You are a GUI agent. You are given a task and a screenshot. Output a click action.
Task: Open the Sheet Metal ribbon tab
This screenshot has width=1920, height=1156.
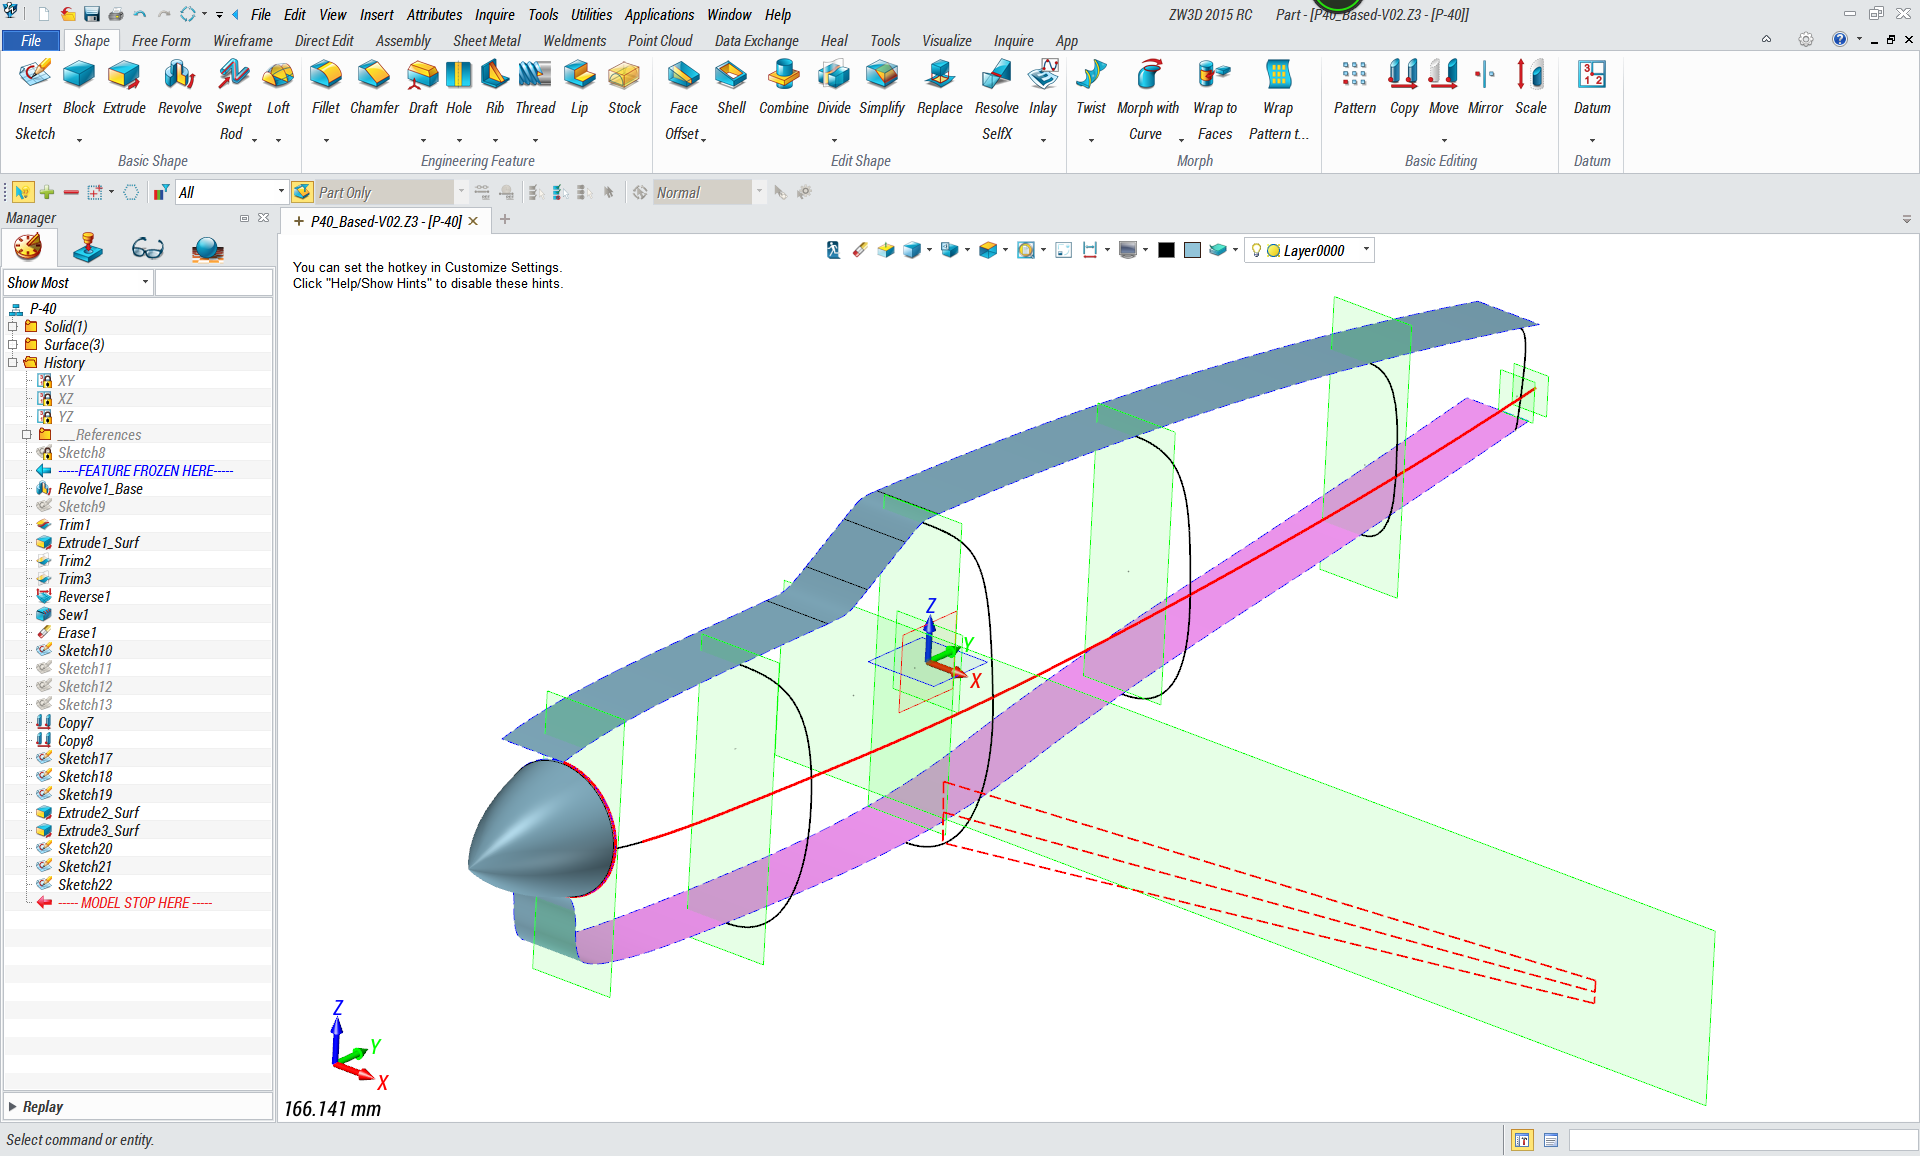pos(486,41)
